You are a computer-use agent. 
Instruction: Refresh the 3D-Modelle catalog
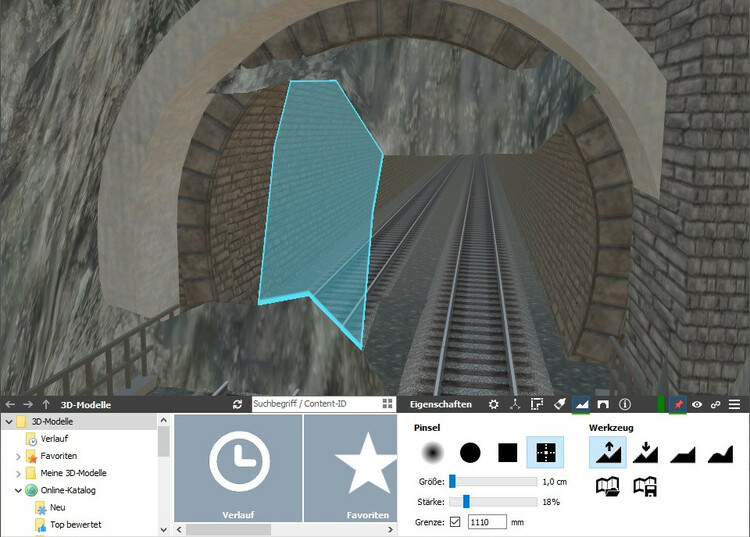237,405
